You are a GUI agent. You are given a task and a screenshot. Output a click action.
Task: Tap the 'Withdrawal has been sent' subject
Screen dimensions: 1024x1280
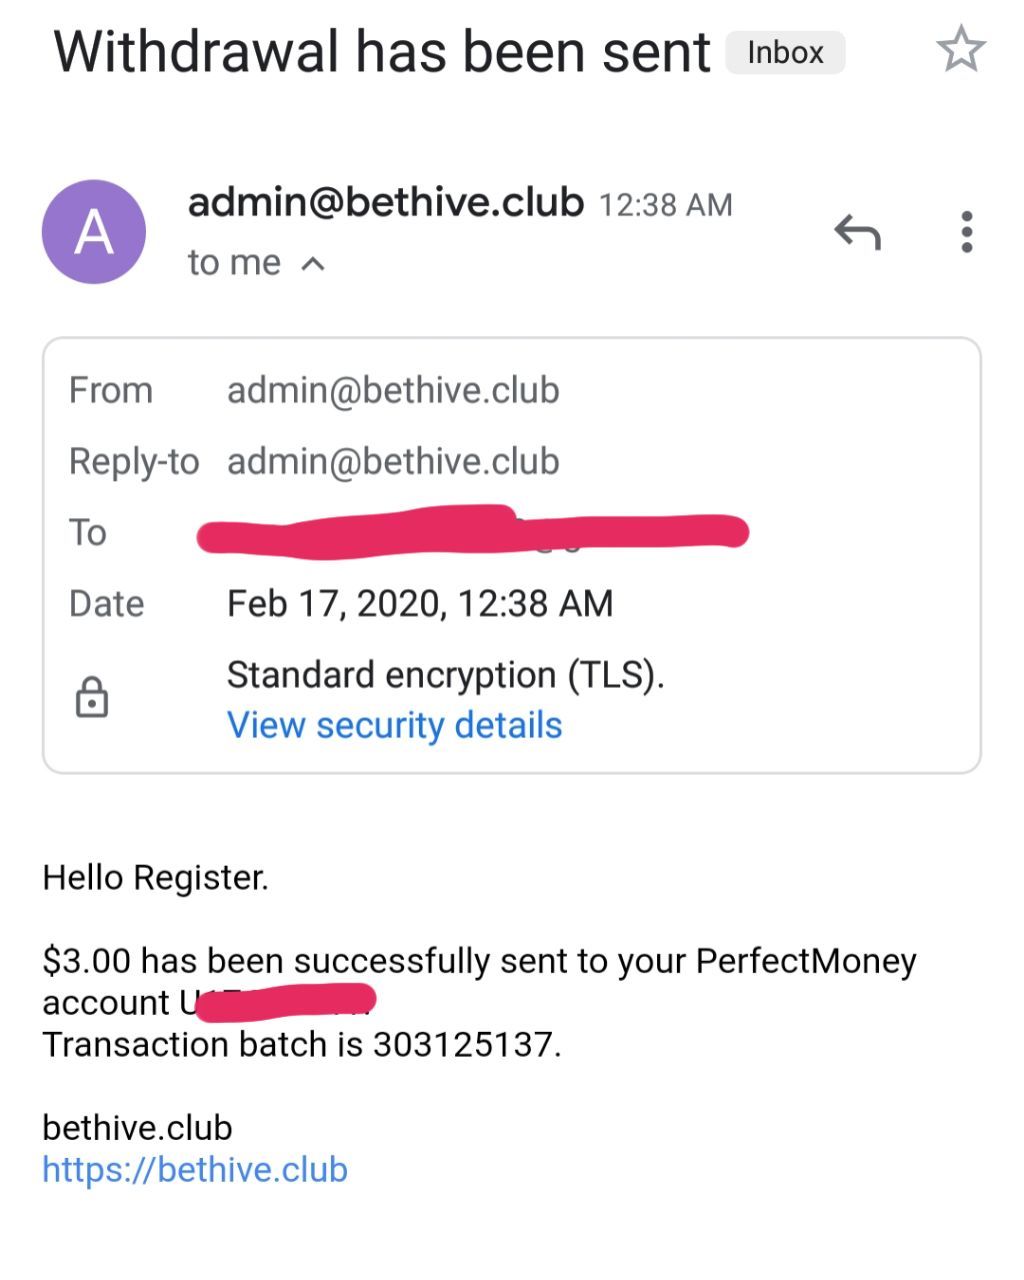point(382,52)
